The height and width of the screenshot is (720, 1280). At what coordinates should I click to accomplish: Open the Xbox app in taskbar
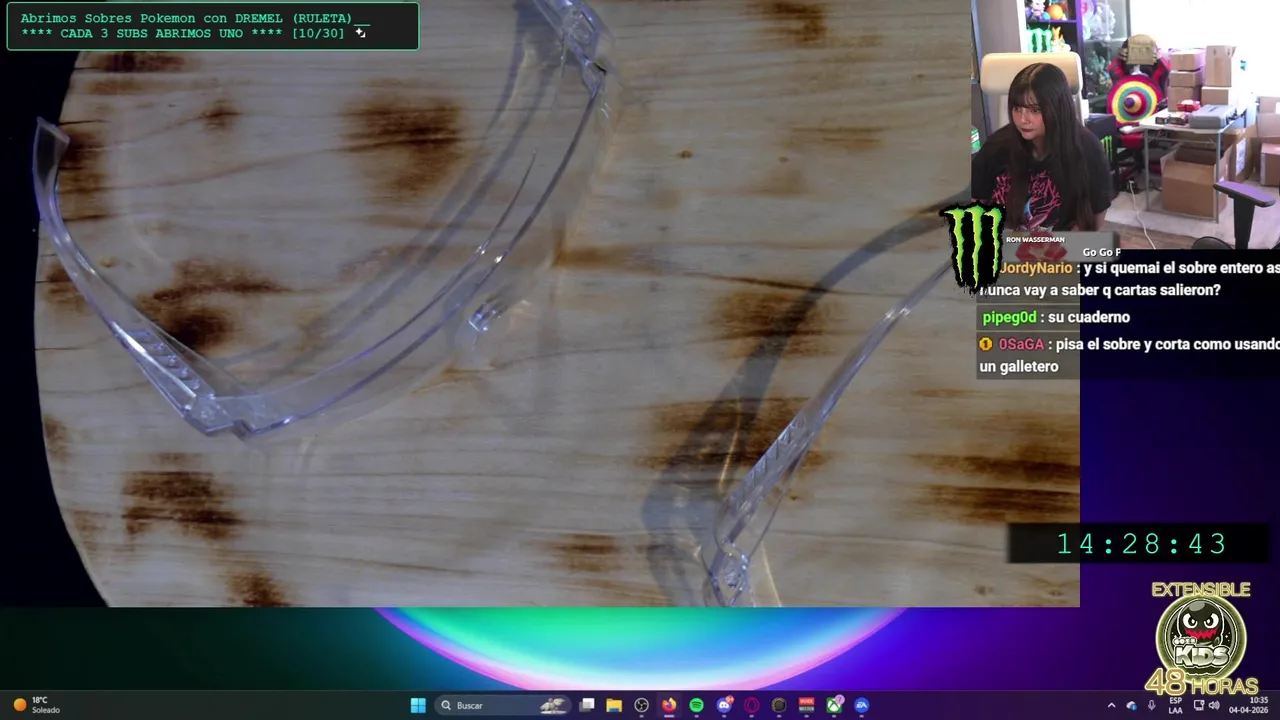click(834, 705)
